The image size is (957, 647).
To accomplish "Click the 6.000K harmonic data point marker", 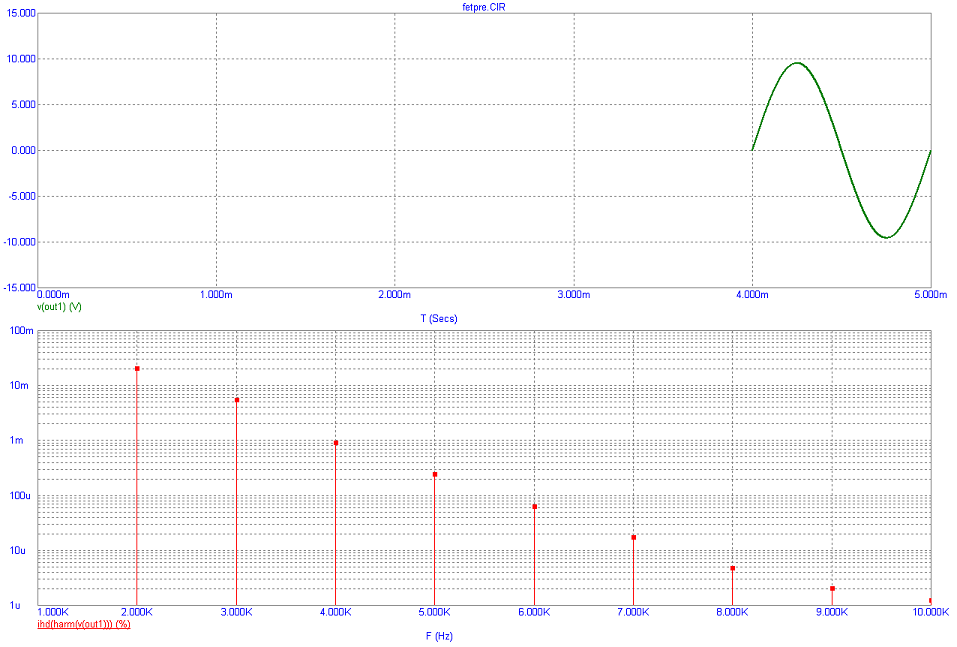I will point(535,507).
